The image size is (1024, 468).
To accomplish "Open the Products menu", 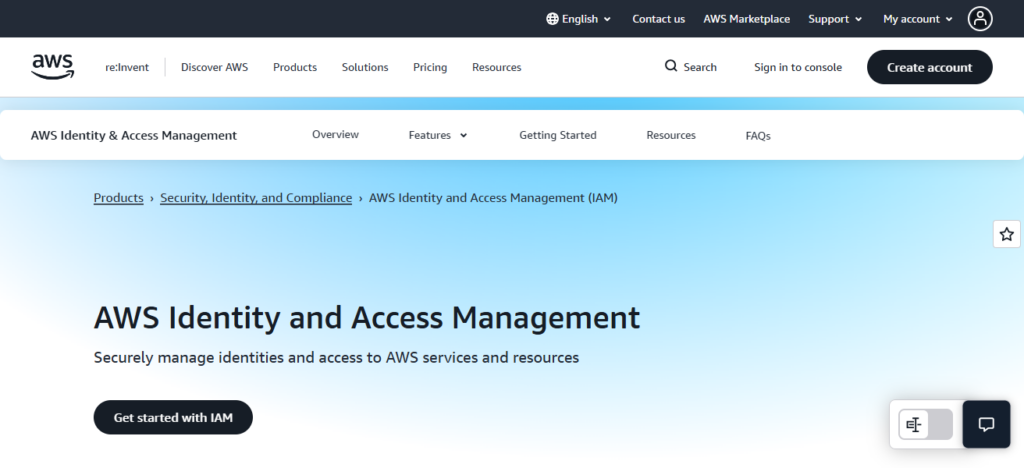I will point(295,67).
